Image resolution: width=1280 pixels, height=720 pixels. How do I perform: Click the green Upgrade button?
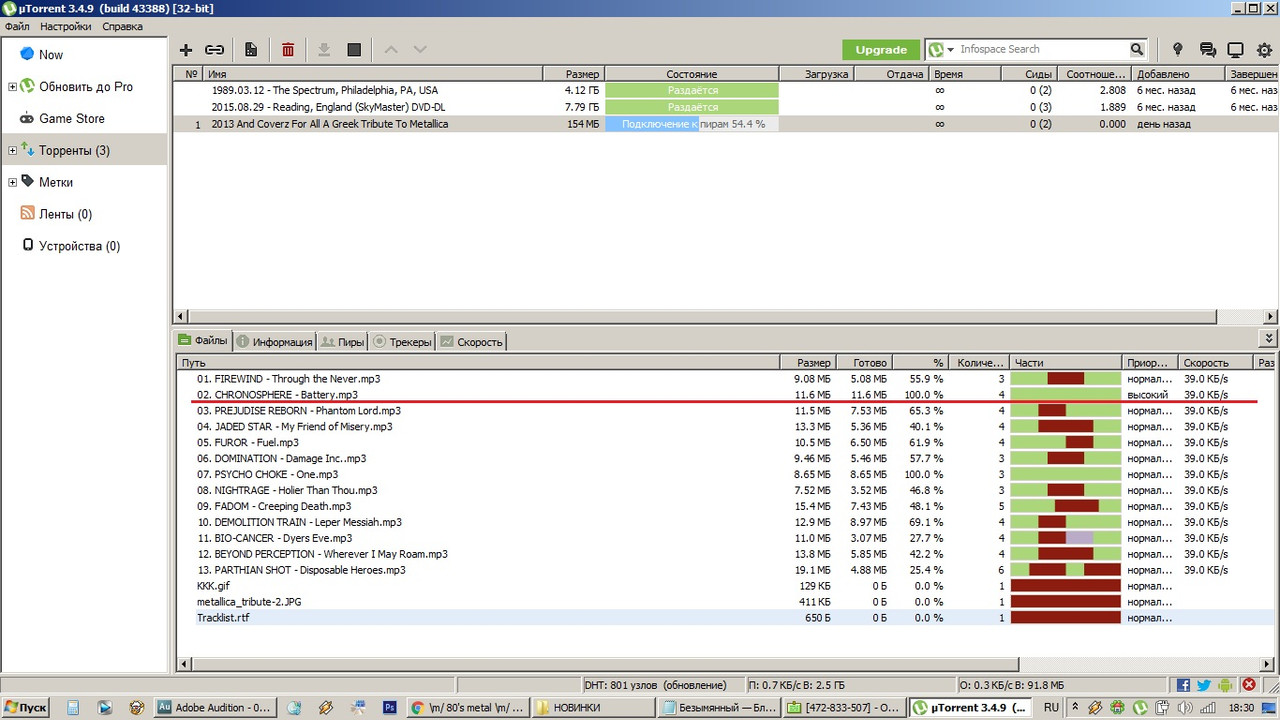point(881,49)
